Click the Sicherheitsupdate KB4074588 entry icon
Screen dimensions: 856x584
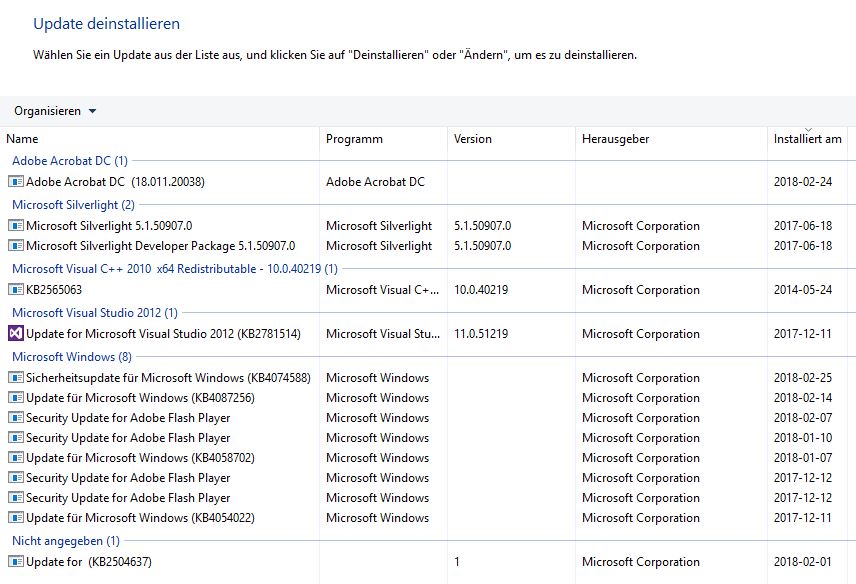click(x=15, y=378)
